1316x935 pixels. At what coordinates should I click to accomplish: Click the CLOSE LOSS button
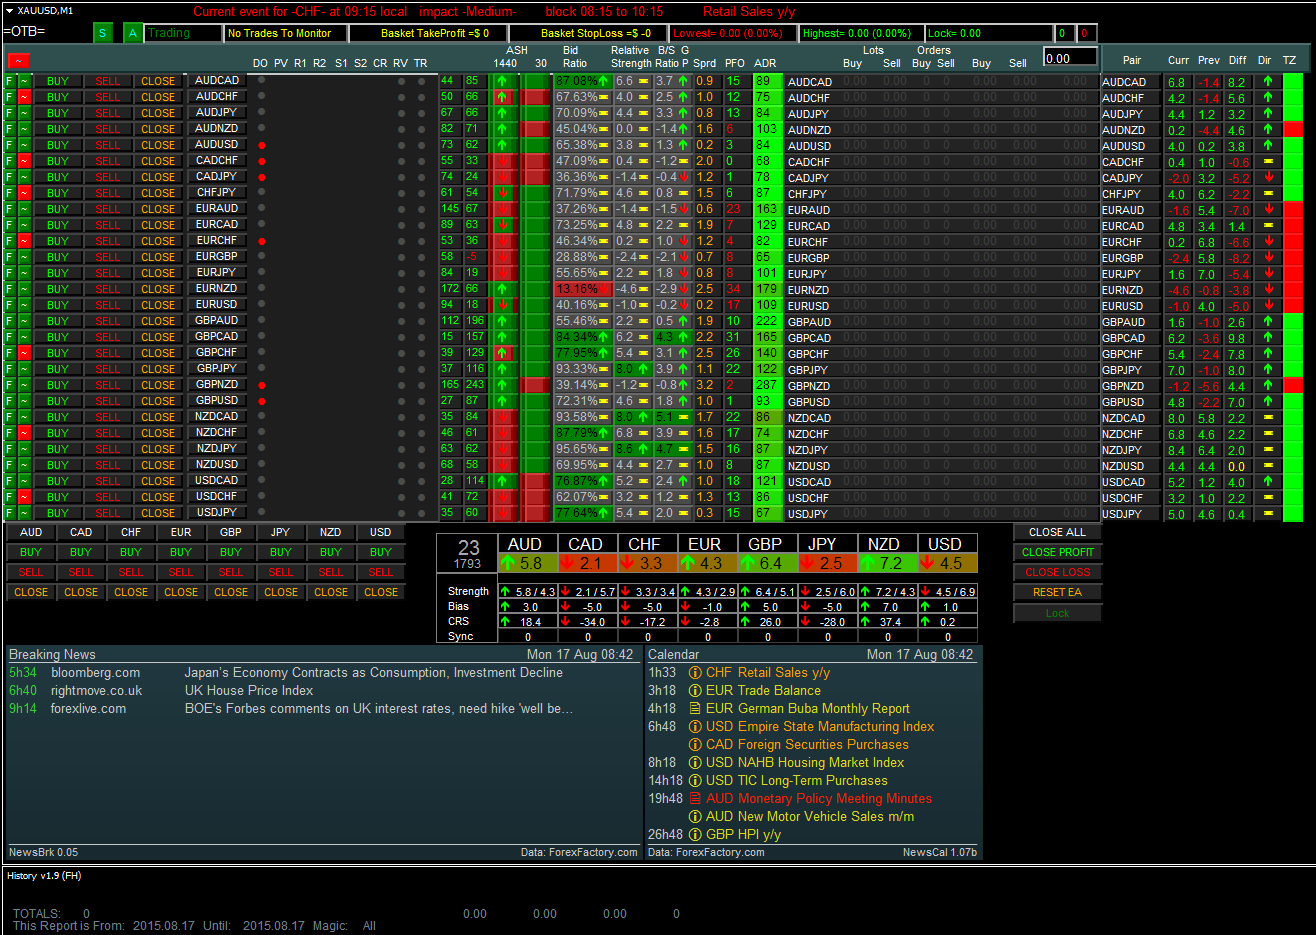(1057, 572)
